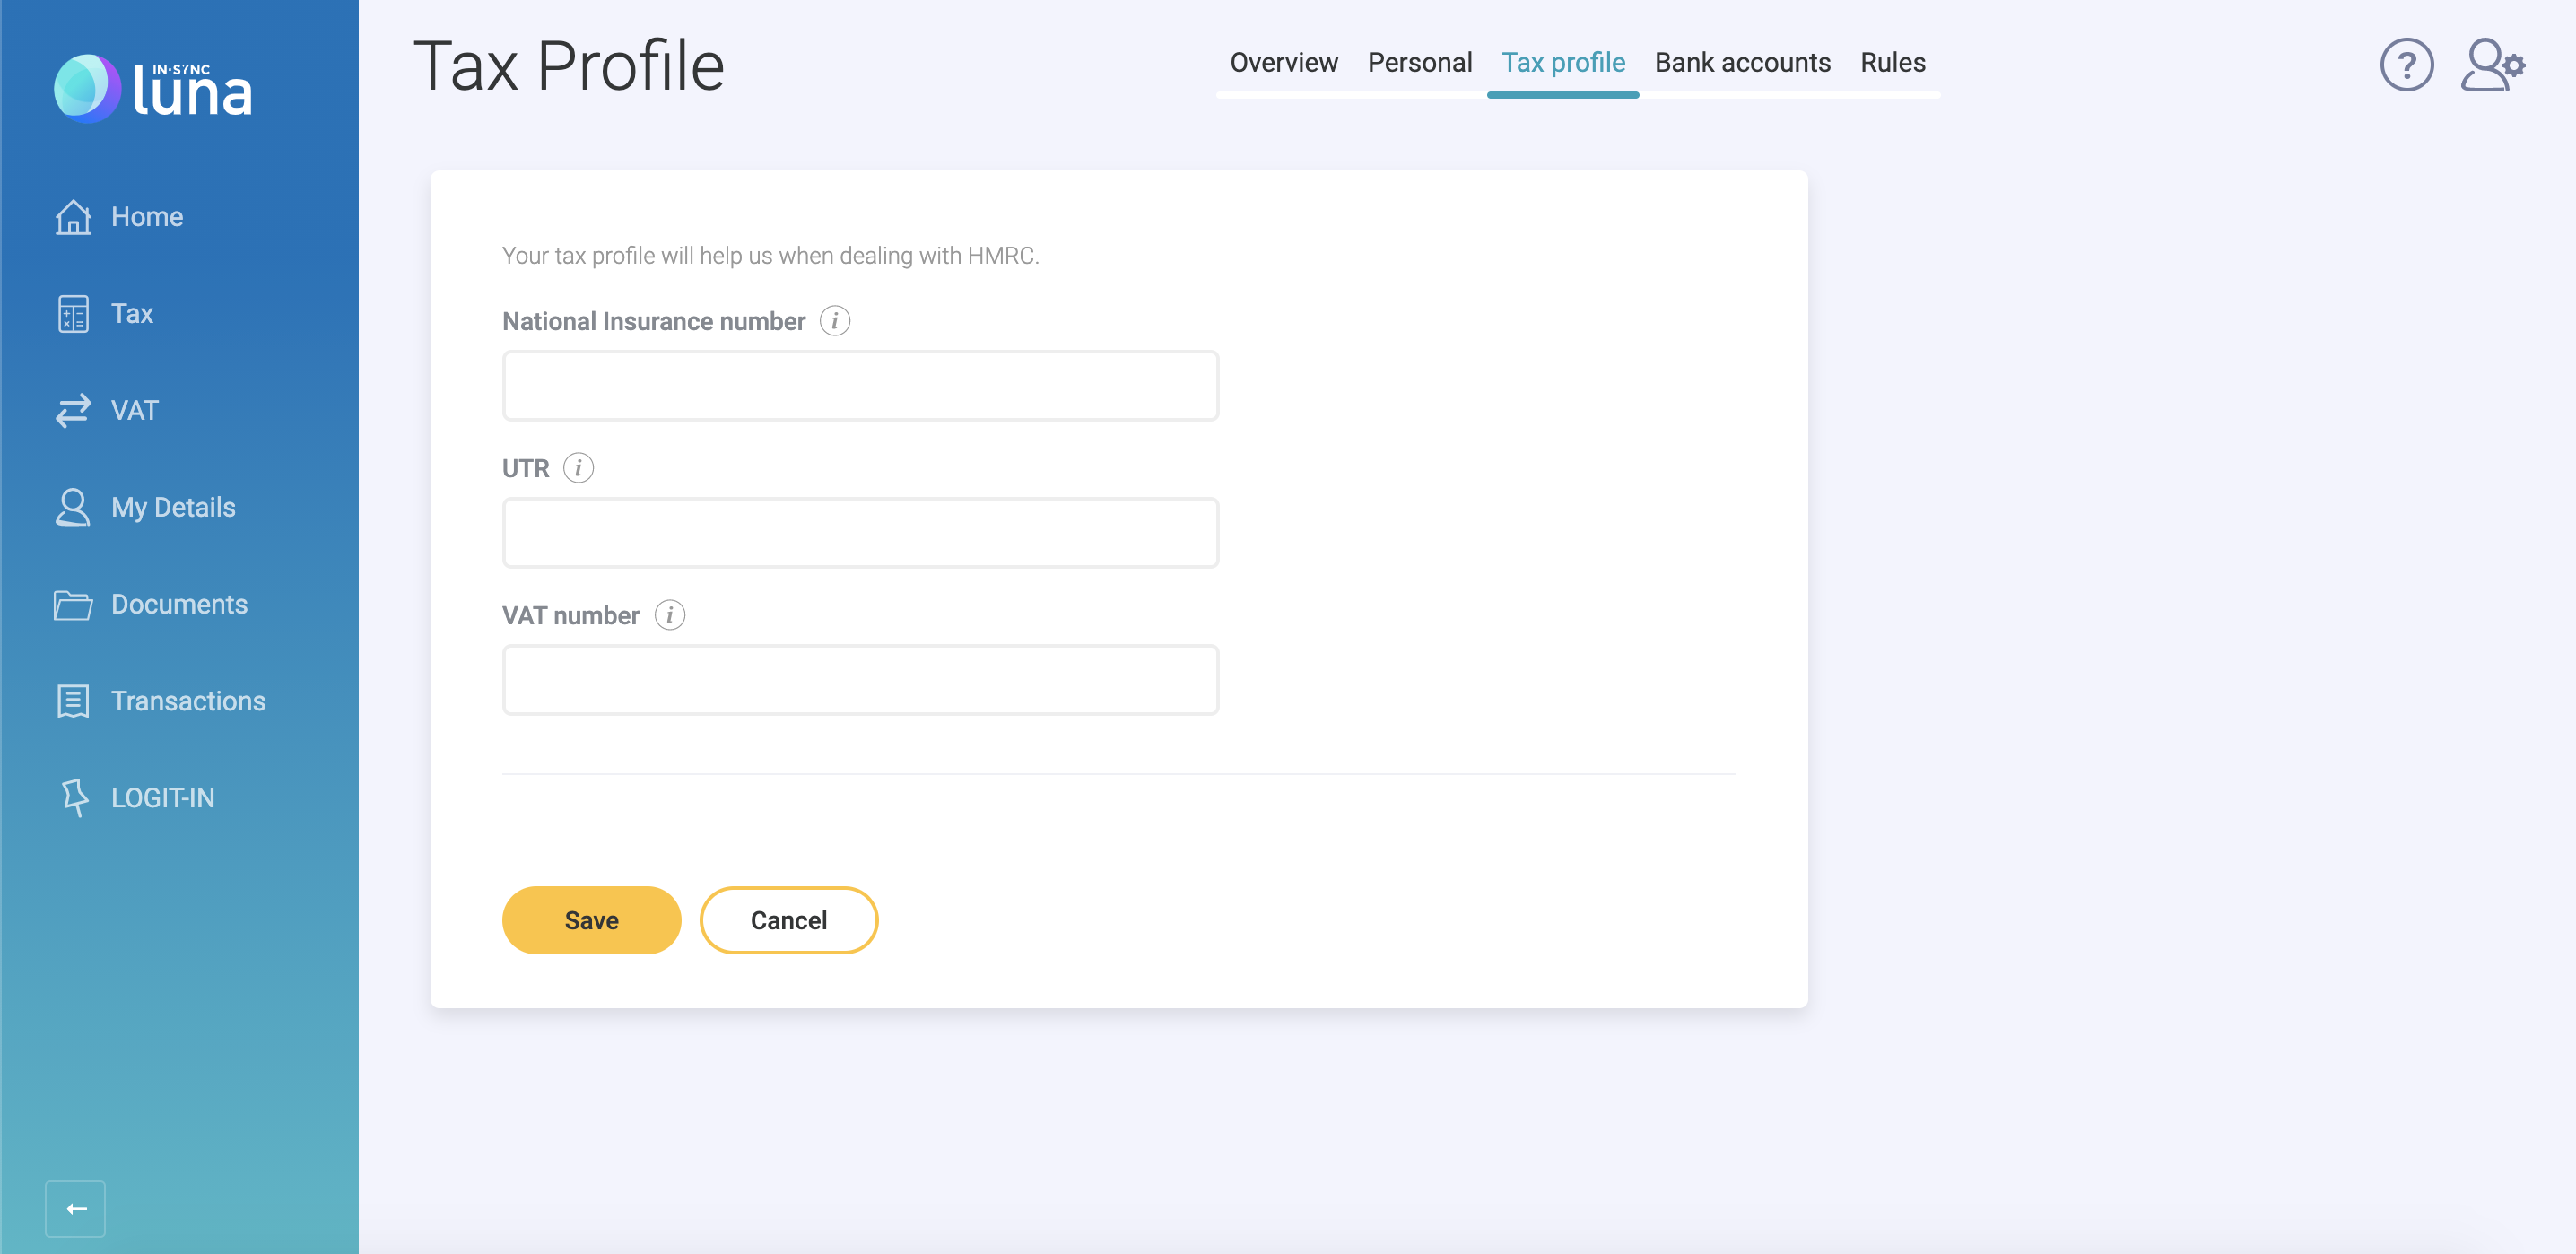Viewport: 2576px width, 1254px height.
Task: Show National Insurance number info tooltip
Action: [834, 321]
